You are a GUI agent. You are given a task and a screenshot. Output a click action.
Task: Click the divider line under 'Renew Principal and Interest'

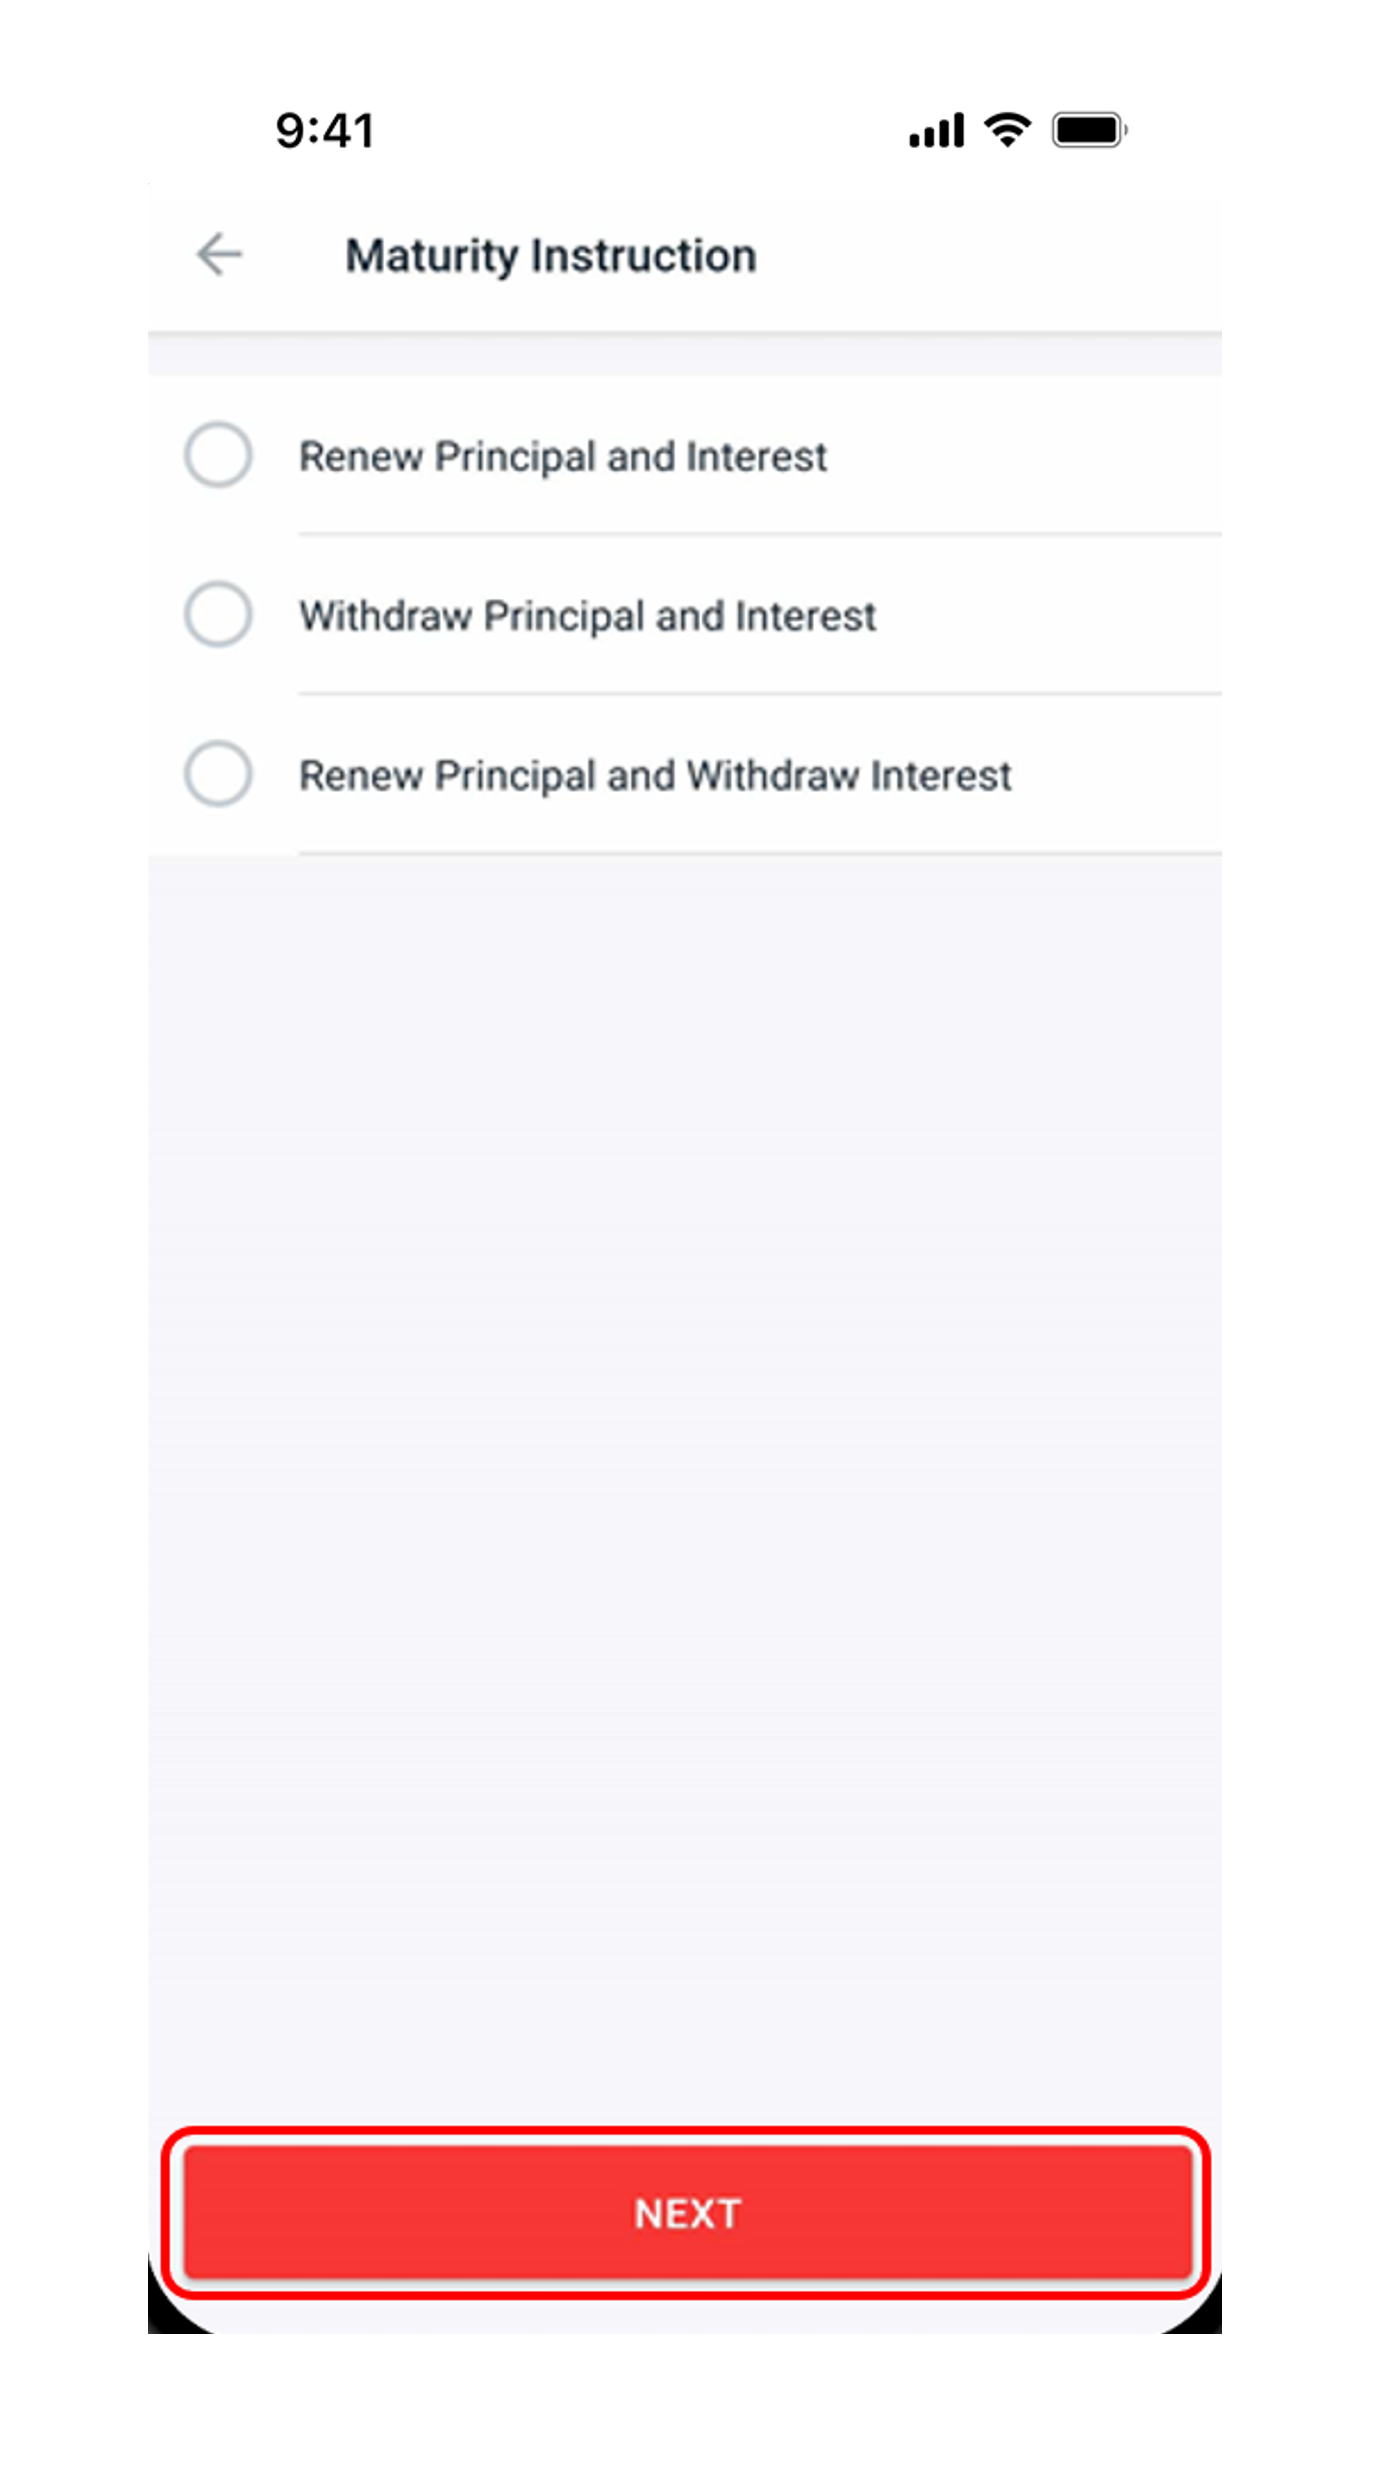[760, 534]
